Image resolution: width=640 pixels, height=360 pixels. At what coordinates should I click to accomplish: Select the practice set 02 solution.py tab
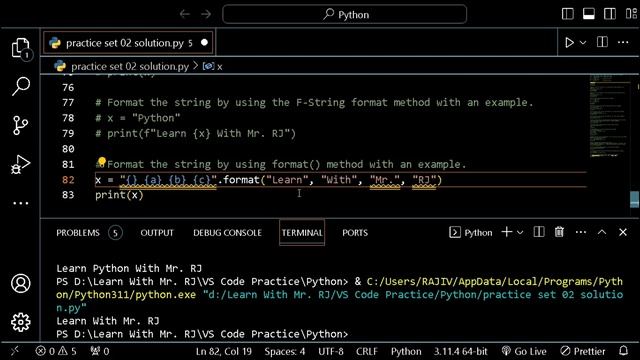click(128, 42)
